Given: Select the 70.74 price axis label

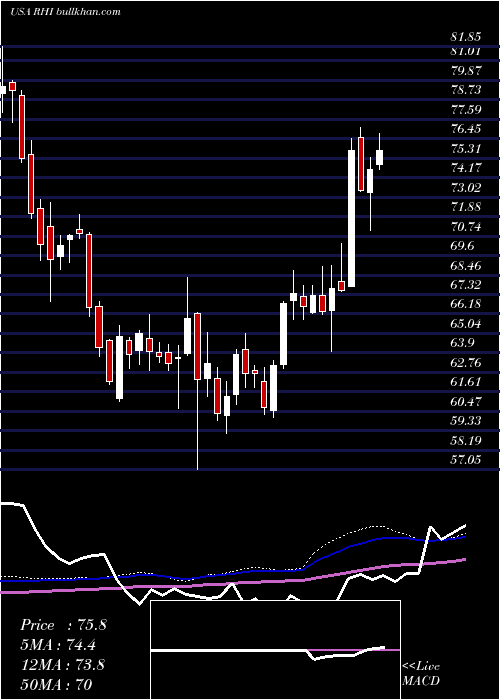Looking at the screenshot, I should (x=466, y=227).
